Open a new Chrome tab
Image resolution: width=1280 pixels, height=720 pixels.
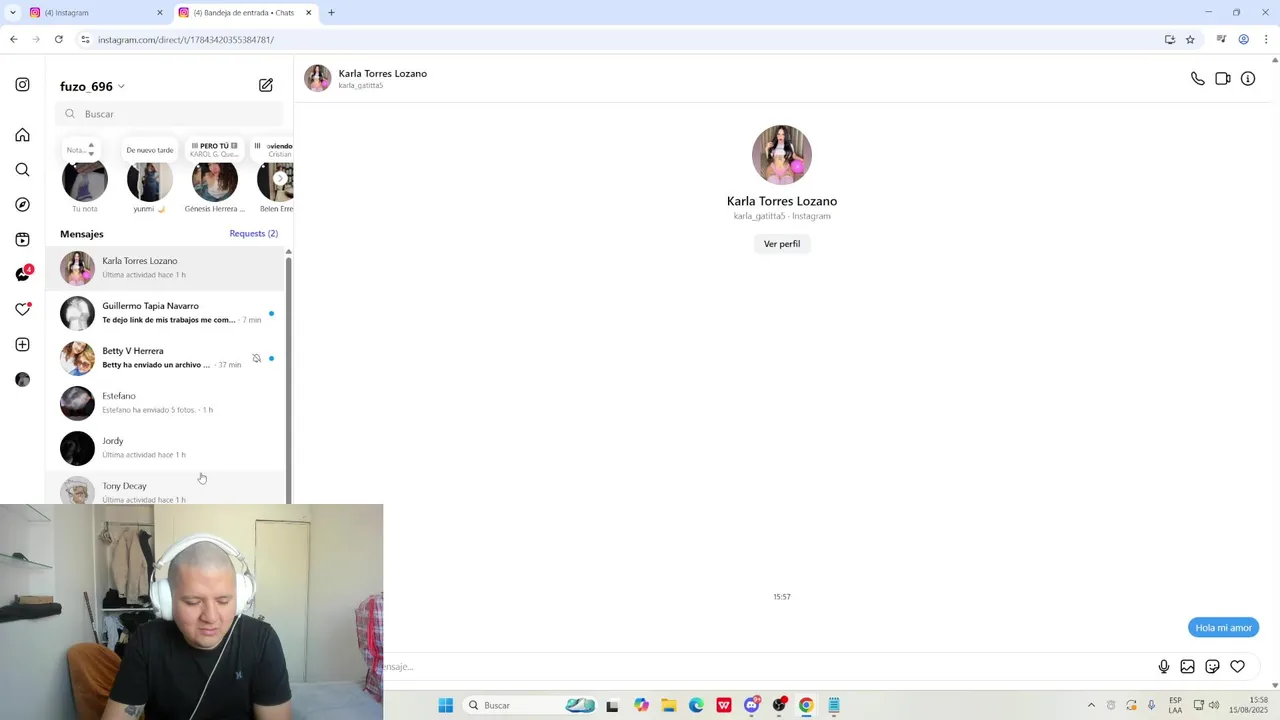point(331,13)
